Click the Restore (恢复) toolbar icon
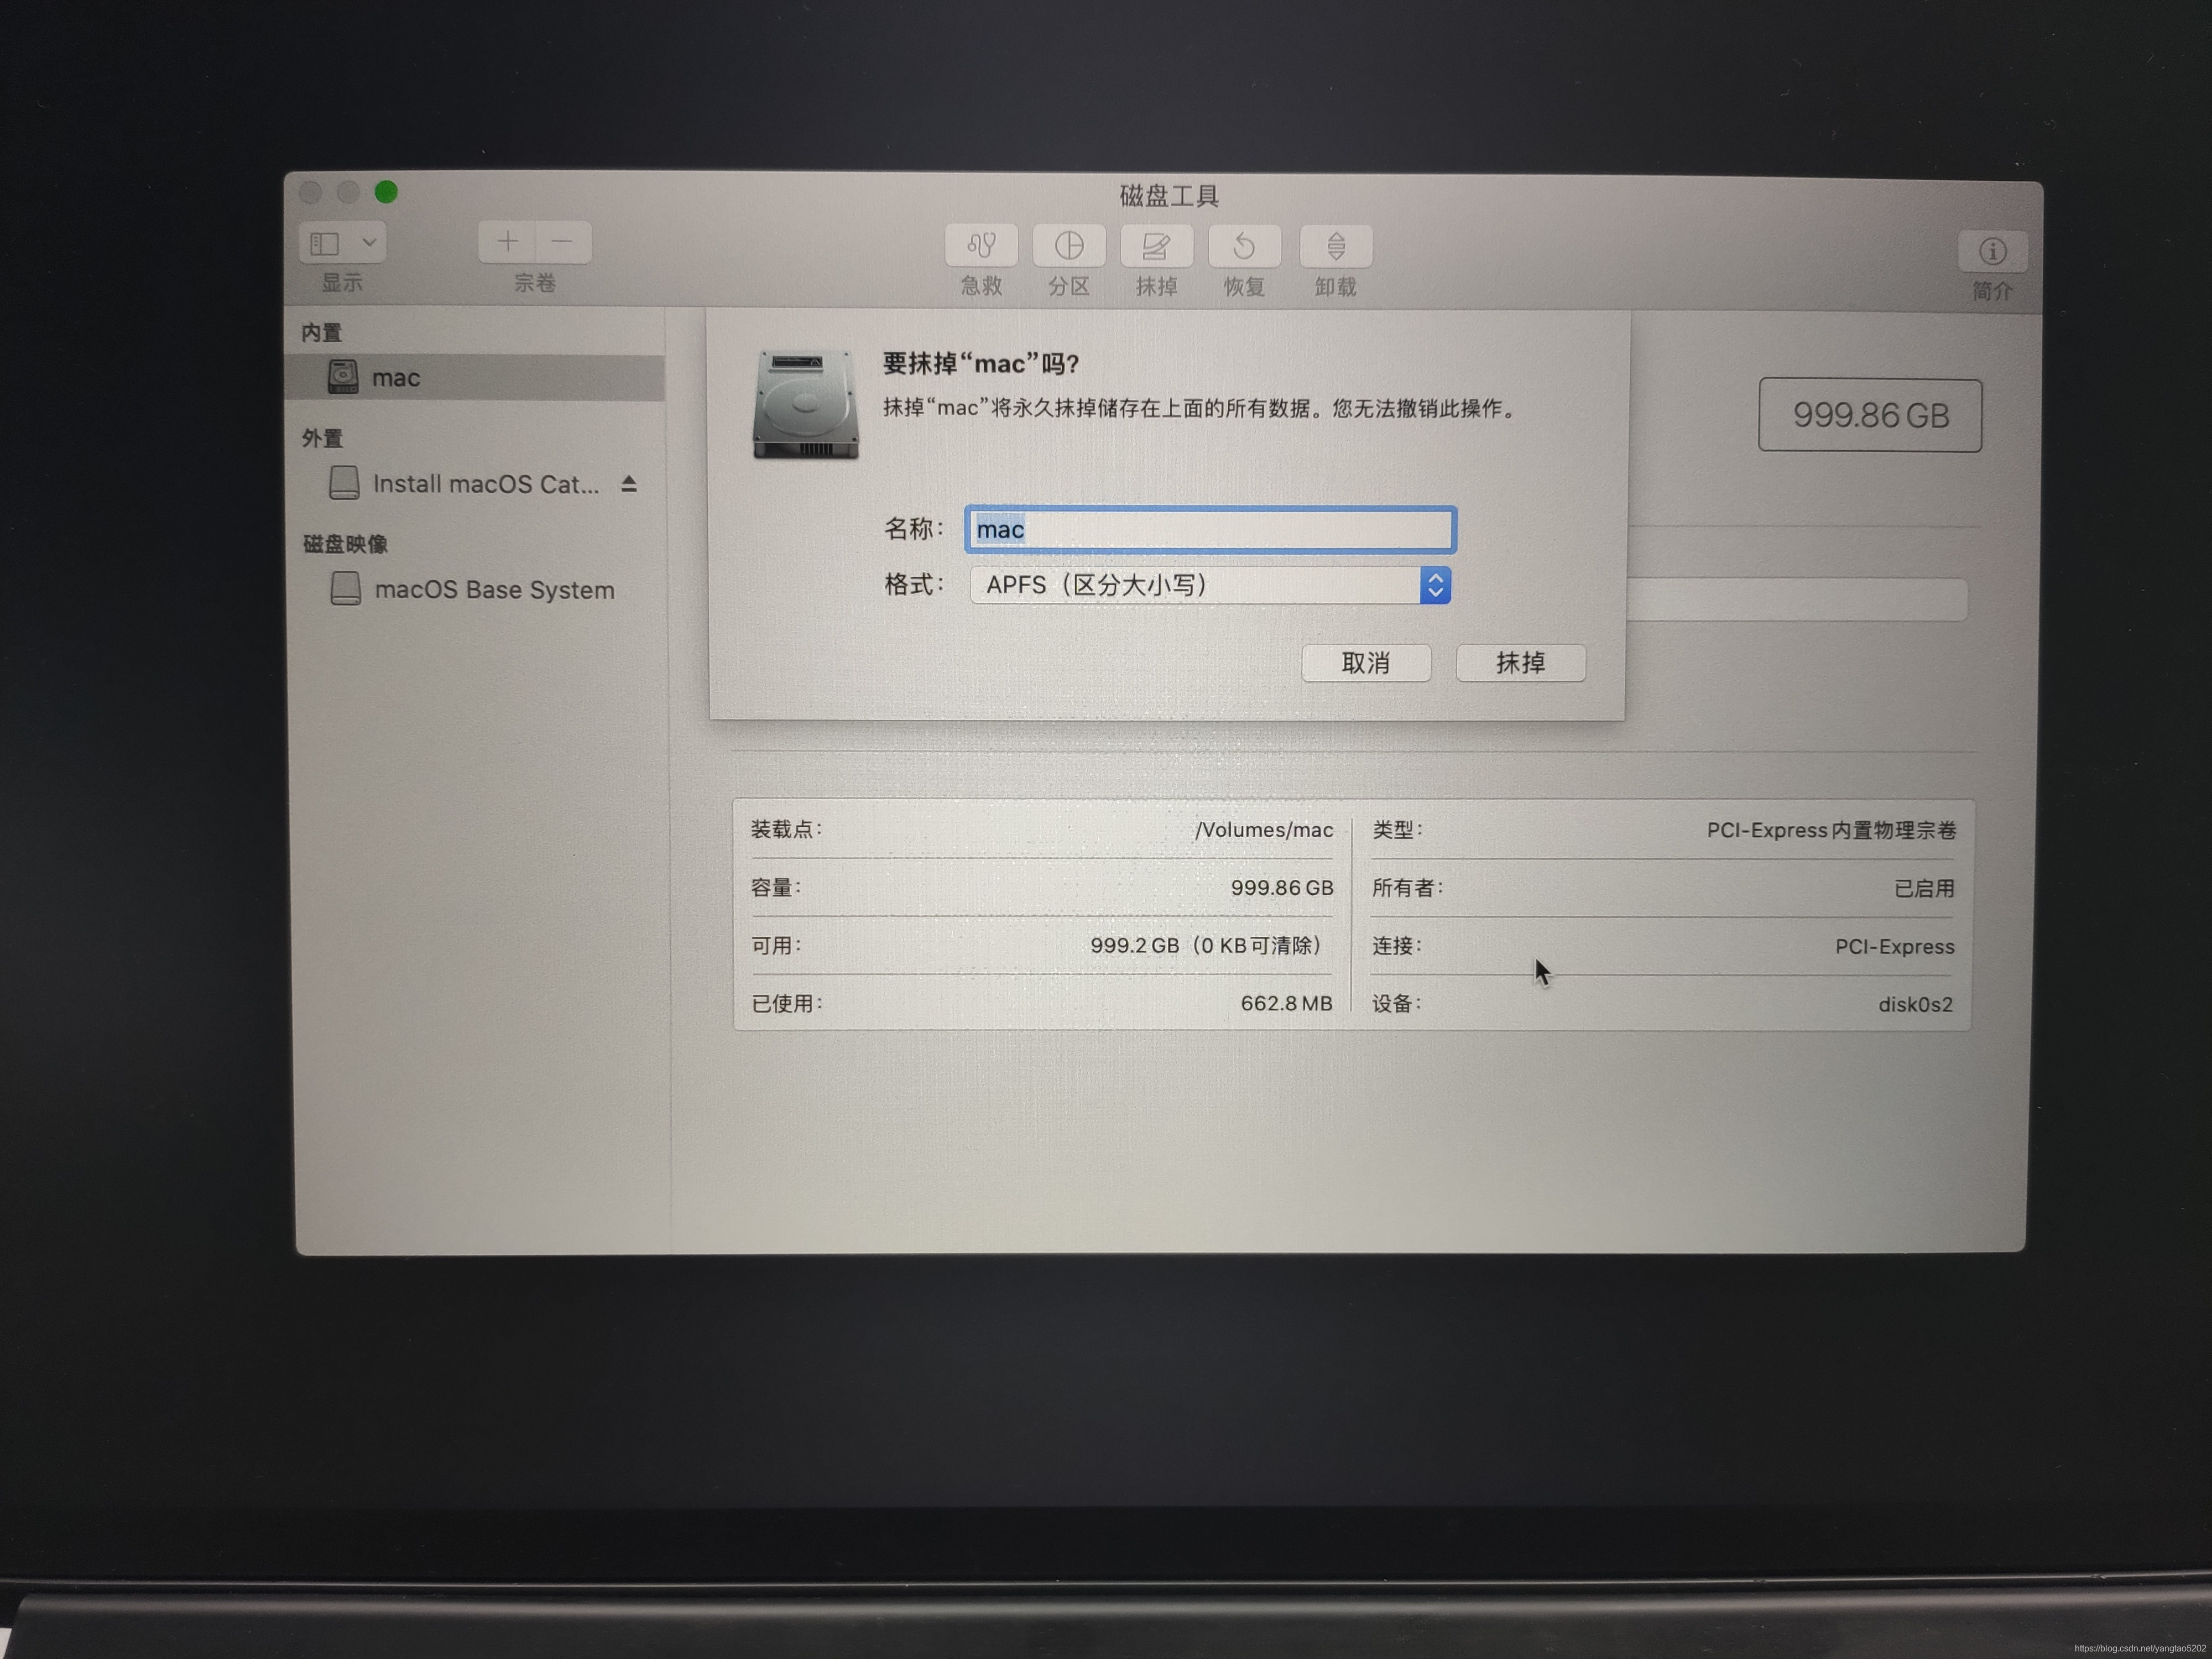Screen dimensions: 2212x1659 click(1244, 246)
